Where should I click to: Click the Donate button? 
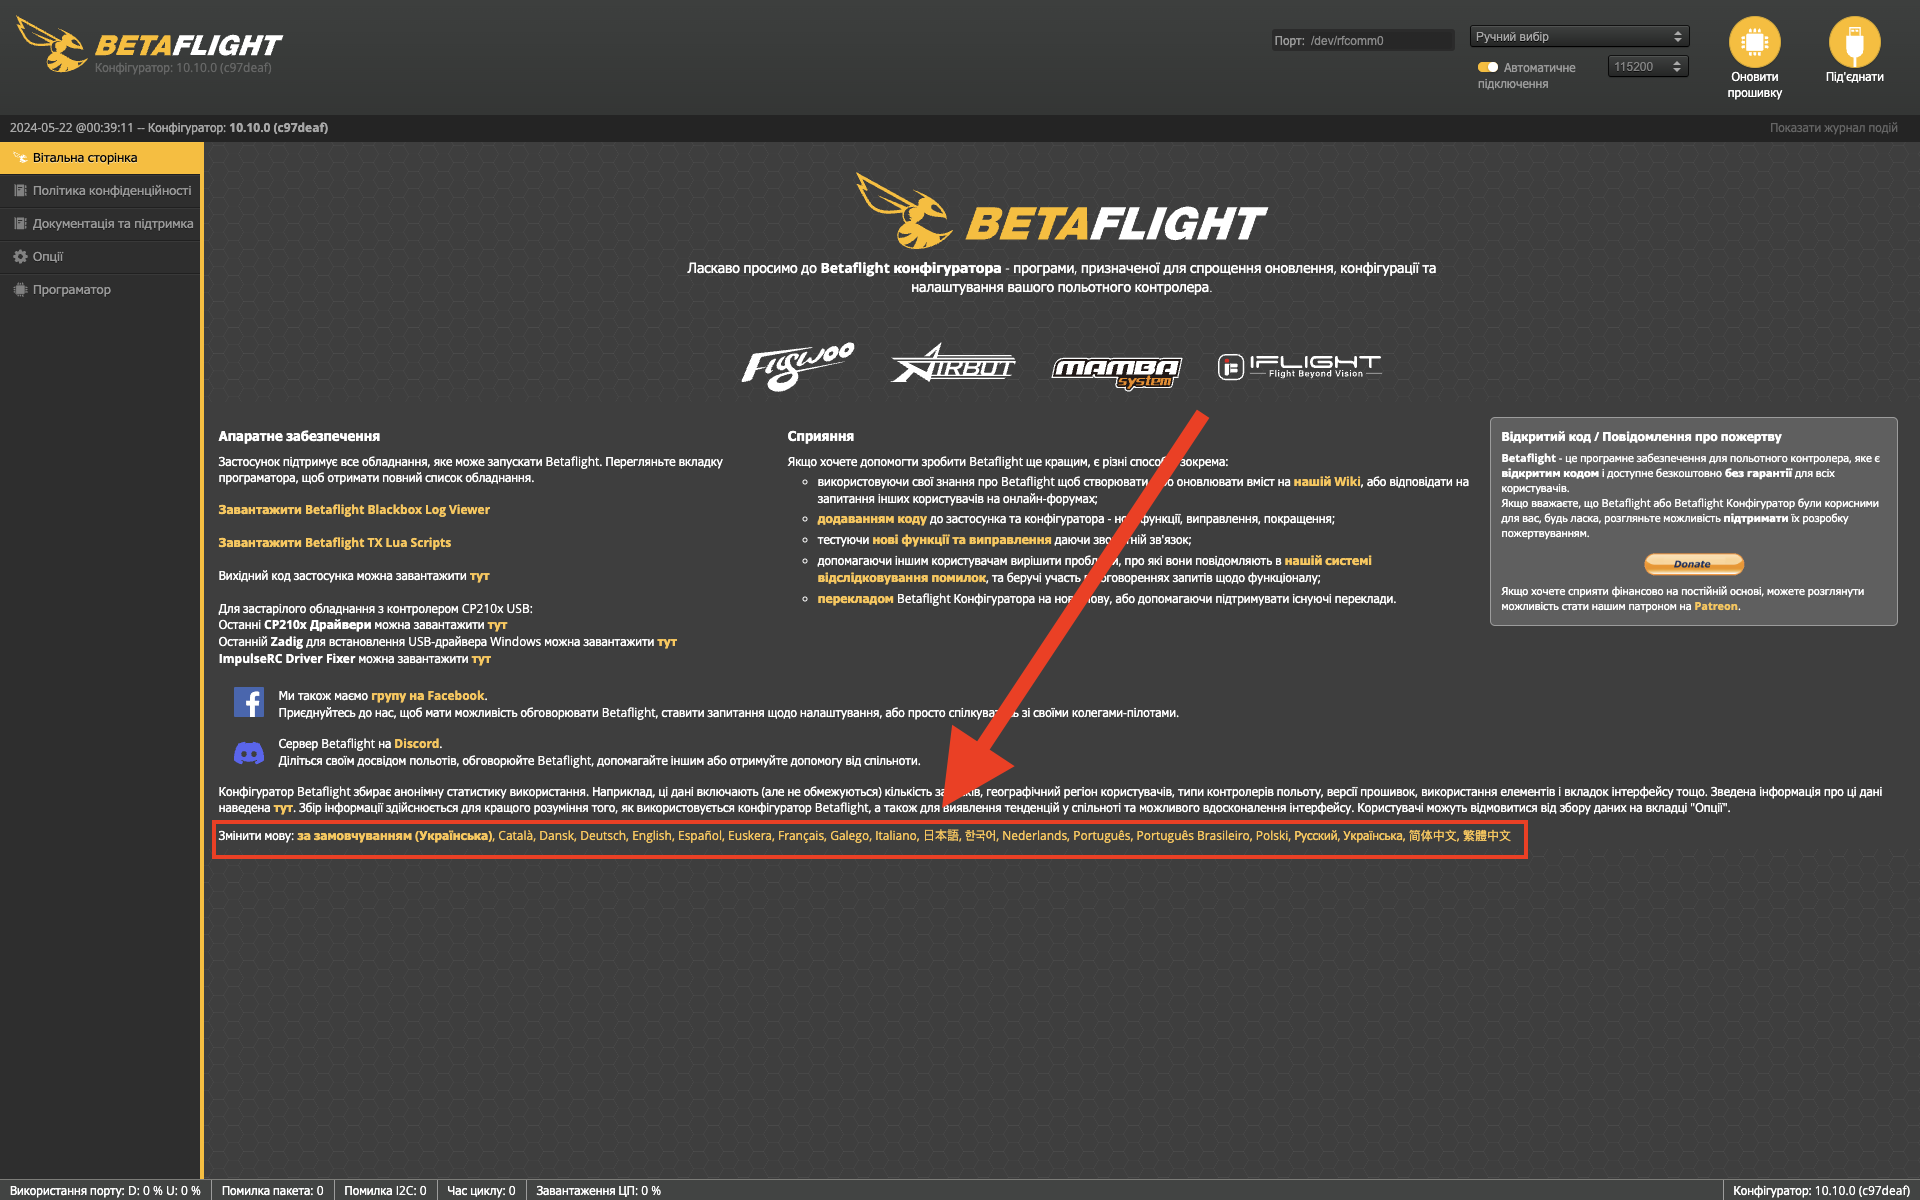(x=1693, y=564)
